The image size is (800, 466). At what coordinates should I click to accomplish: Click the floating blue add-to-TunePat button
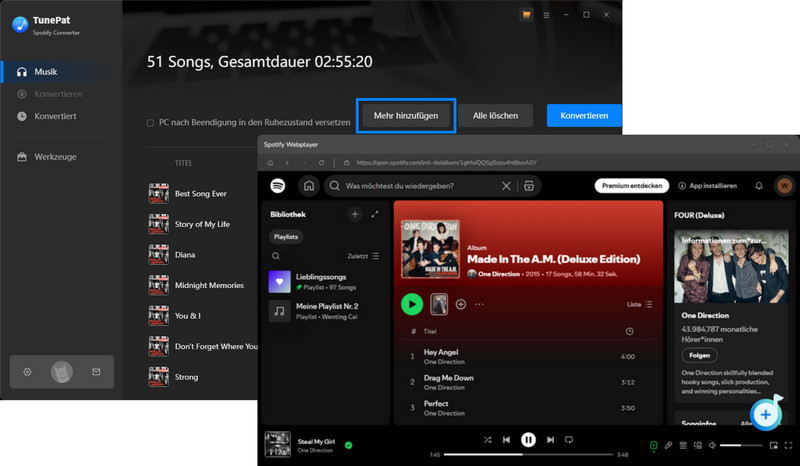tap(766, 414)
